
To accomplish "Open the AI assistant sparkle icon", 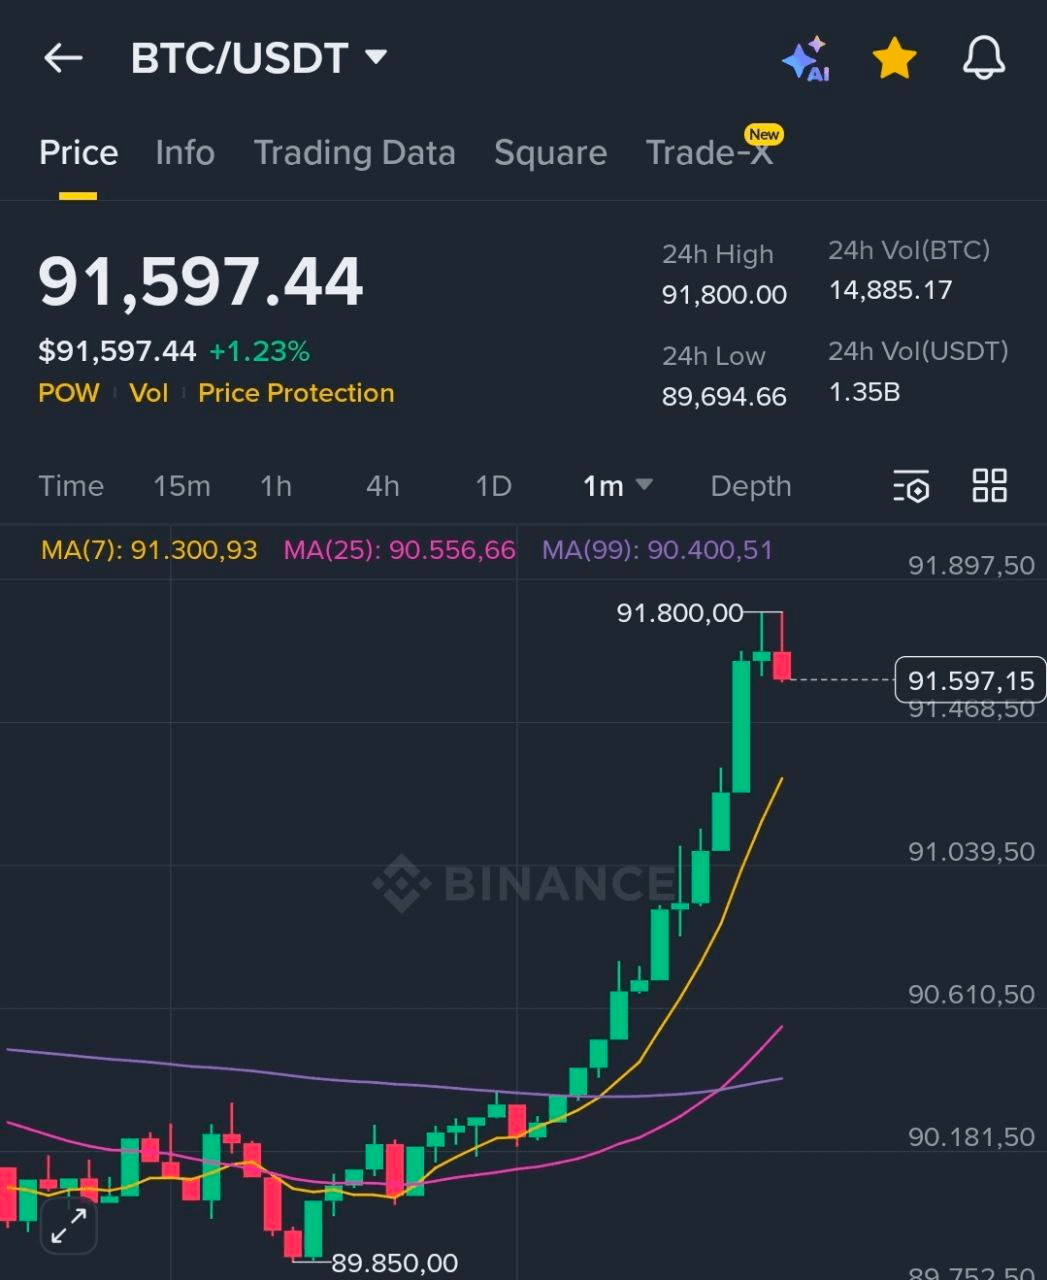I will pos(806,59).
